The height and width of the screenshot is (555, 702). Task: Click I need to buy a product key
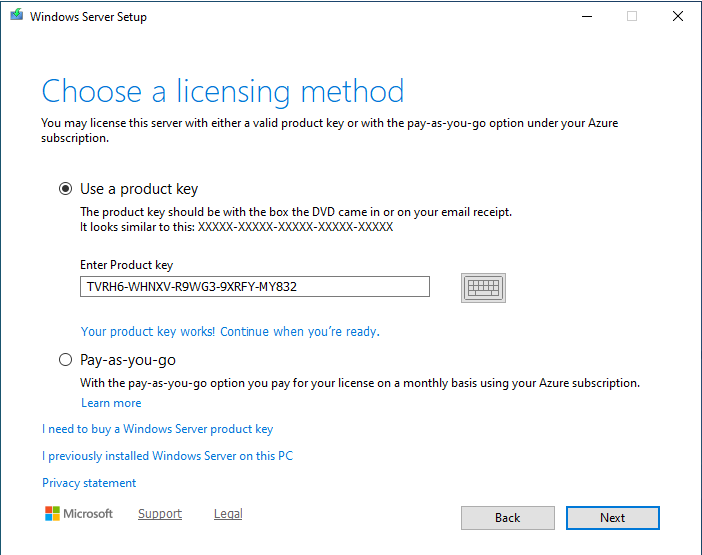[157, 429]
